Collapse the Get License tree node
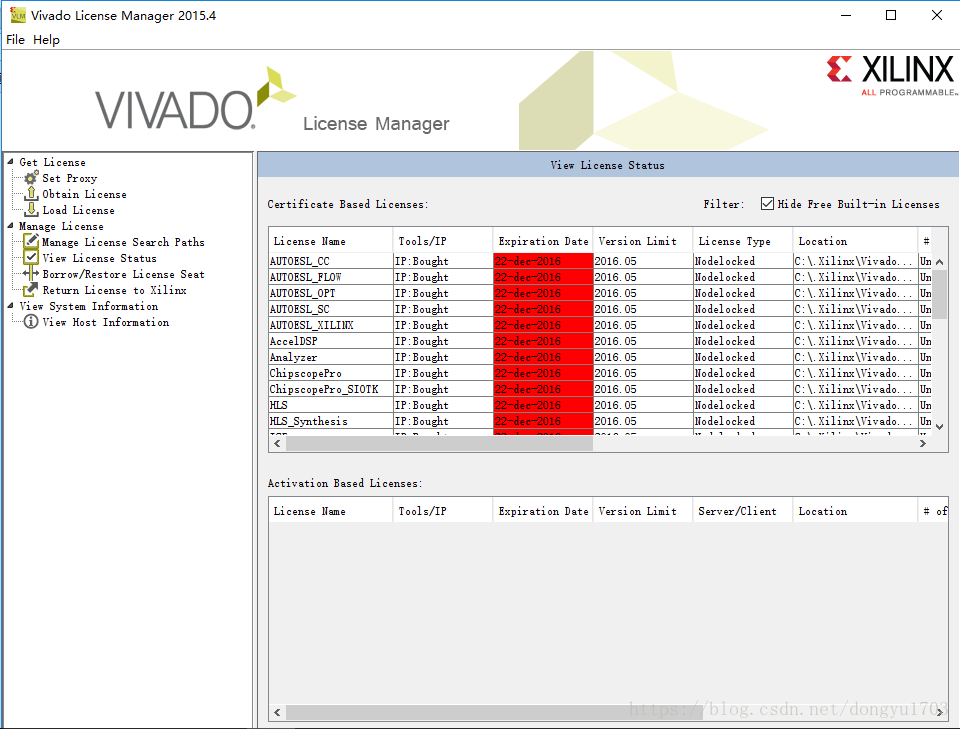 pos(10,162)
